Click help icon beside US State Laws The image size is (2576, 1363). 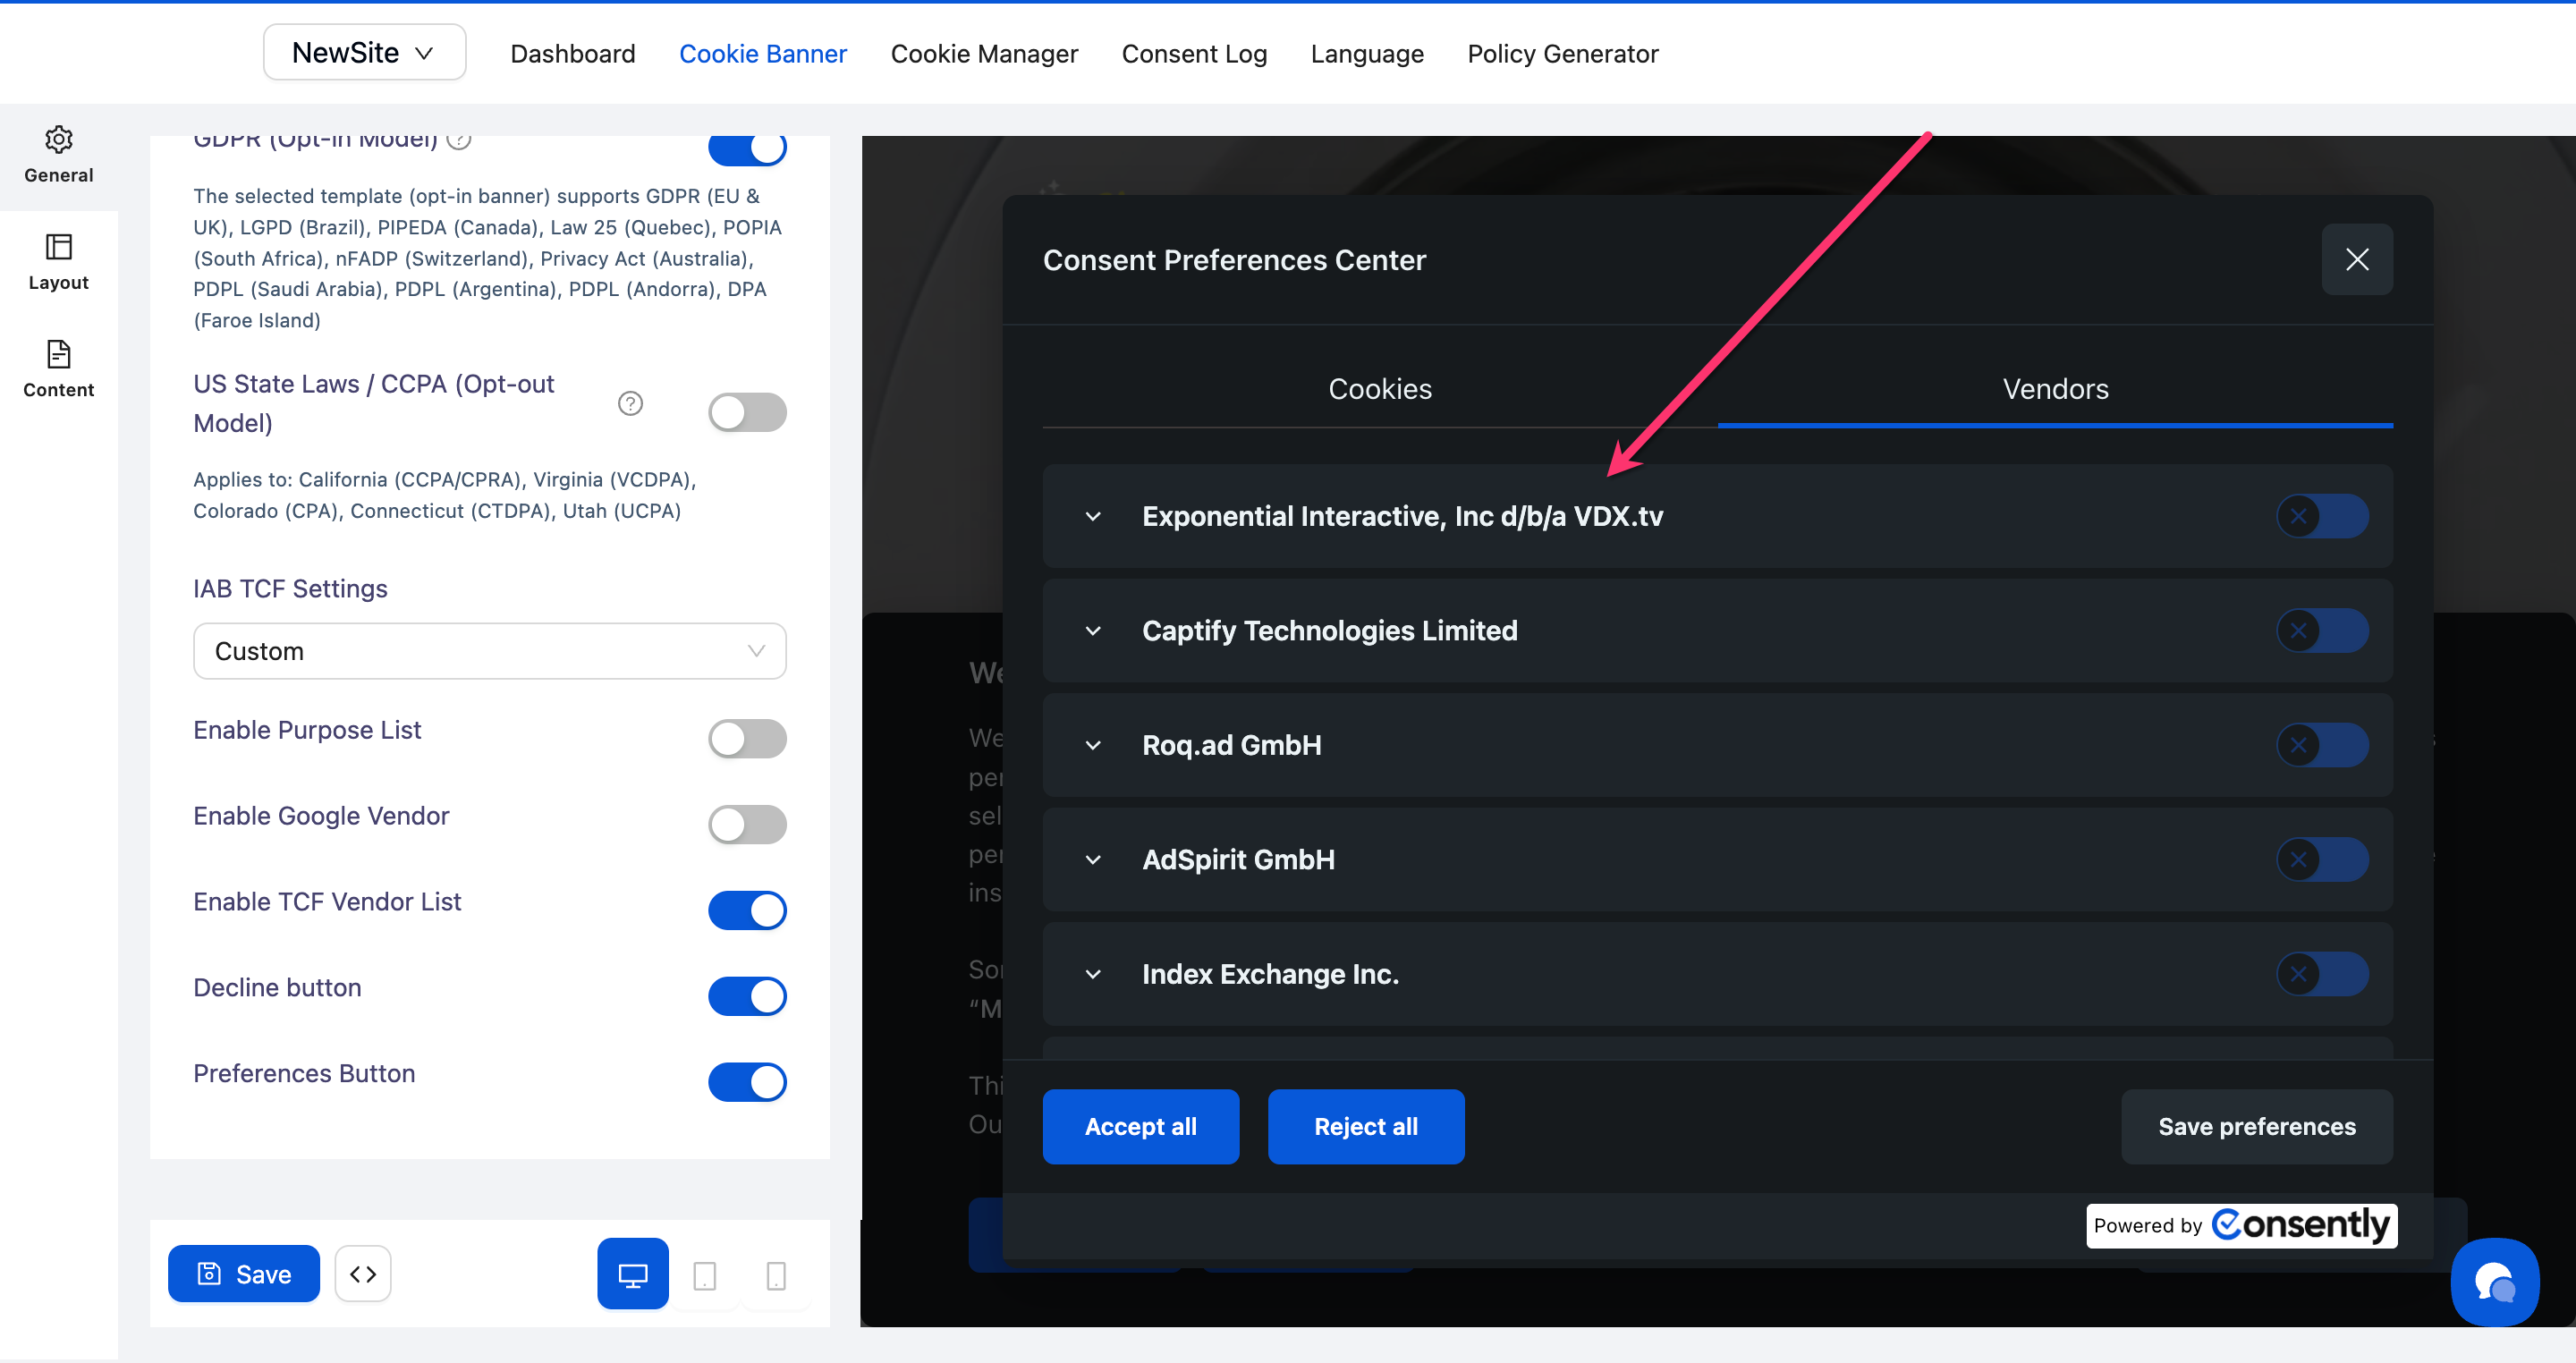[630, 404]
